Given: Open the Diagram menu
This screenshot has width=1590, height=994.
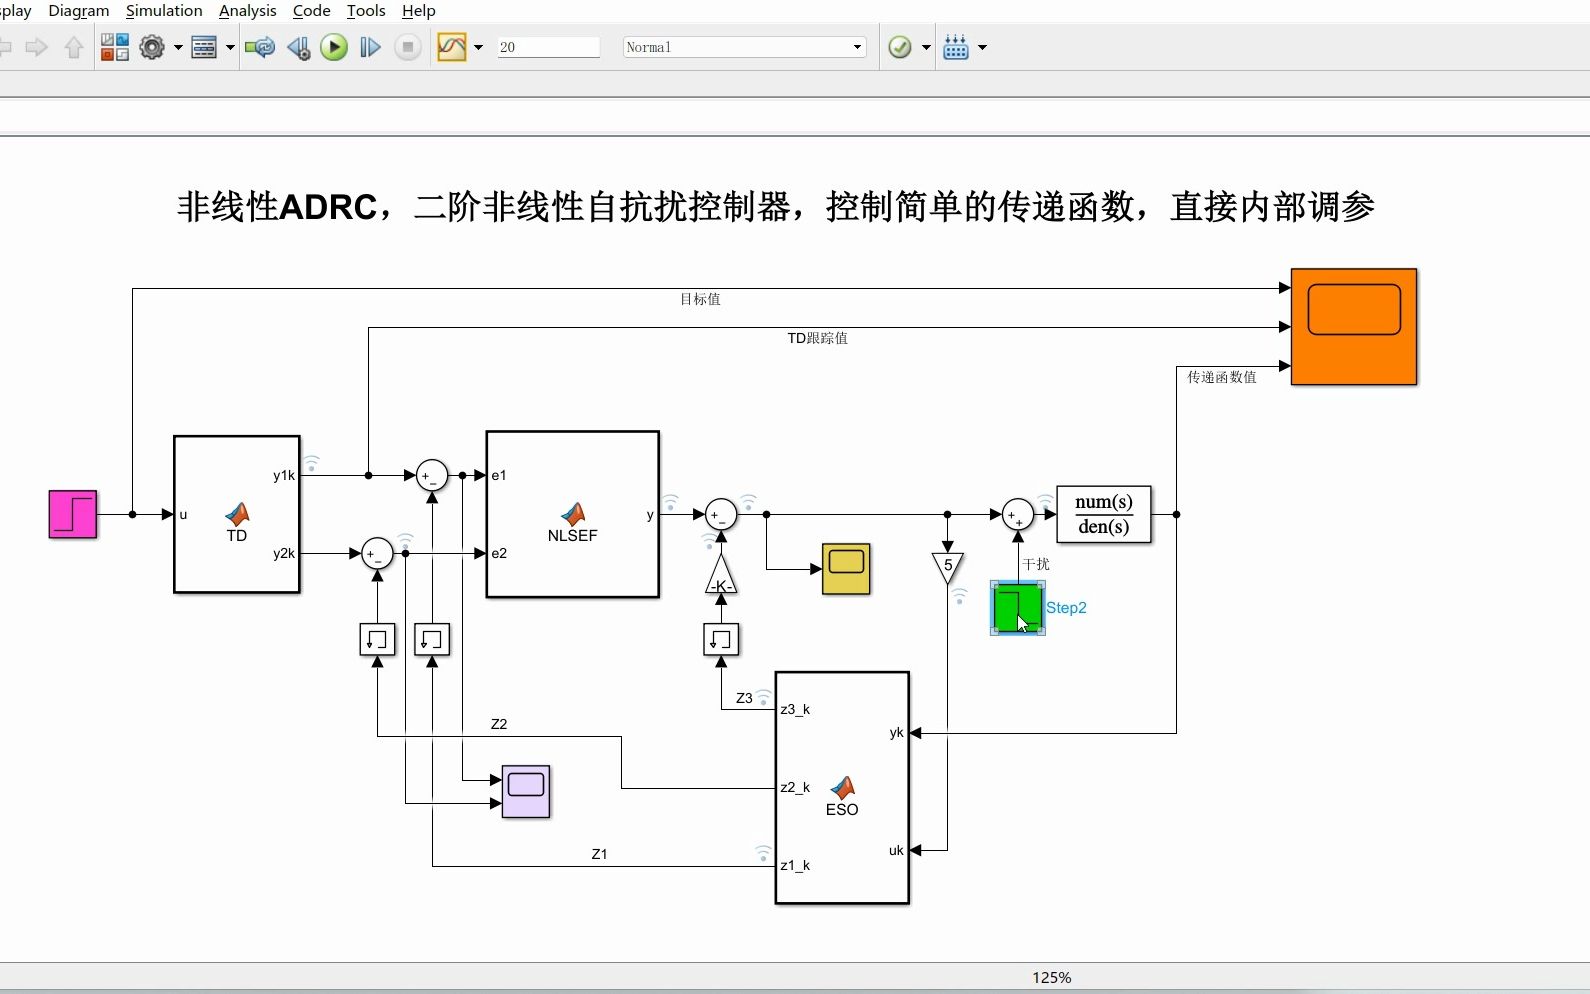Looking at the screenshot, I should click(x=79, y=11).
